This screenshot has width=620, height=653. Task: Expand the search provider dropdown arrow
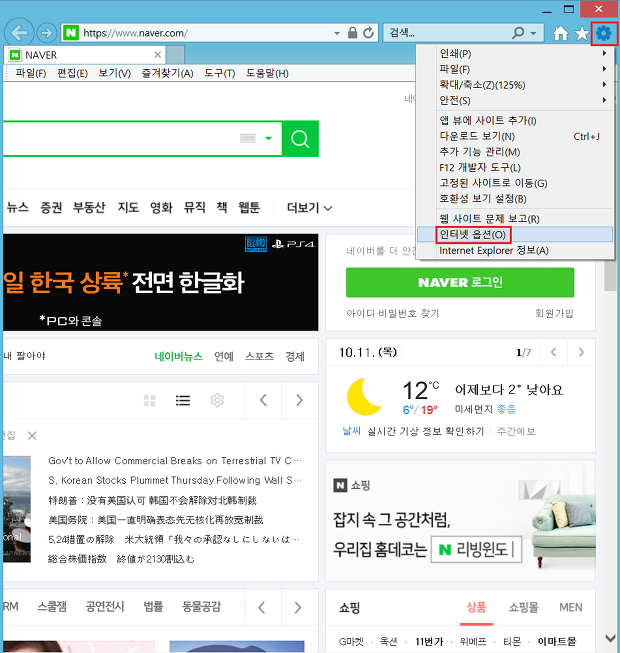[533, 33]
